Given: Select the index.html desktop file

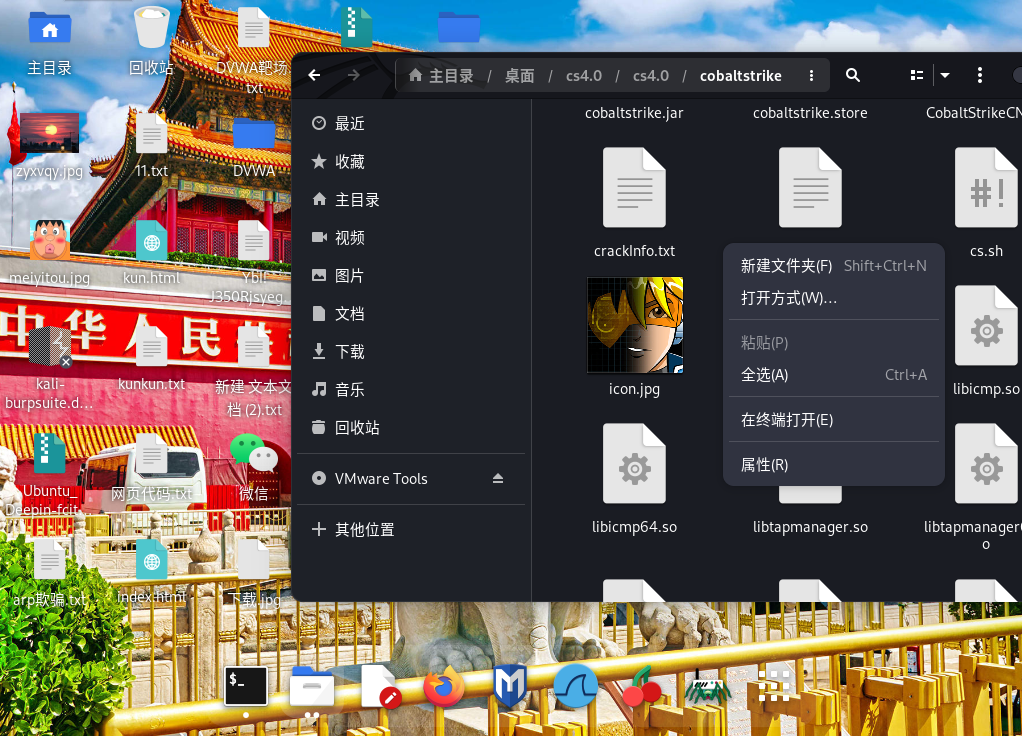Looking at the screenshot, I should click(x=151, y=572).
